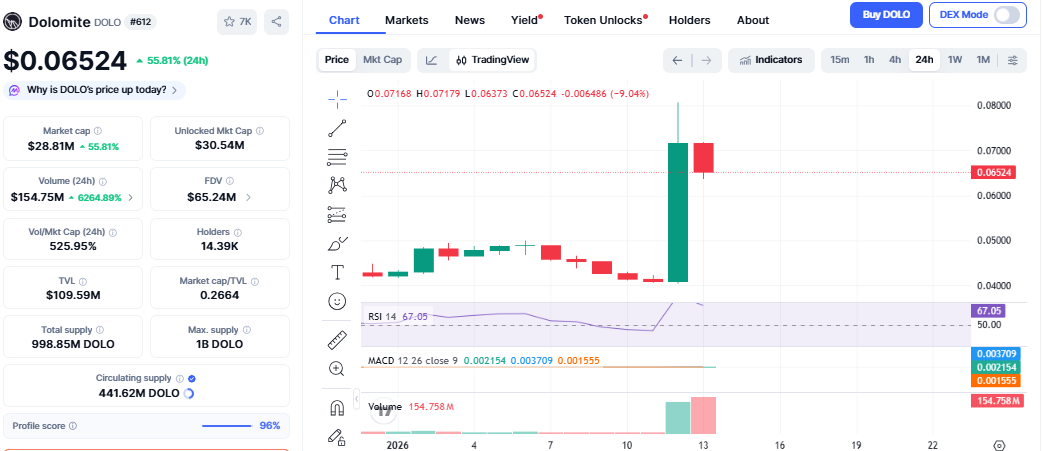Image resolution: width=1042 pixels, height=451 pixels.
Task: Click the Buy DOLO button
Action: (886, 15)
